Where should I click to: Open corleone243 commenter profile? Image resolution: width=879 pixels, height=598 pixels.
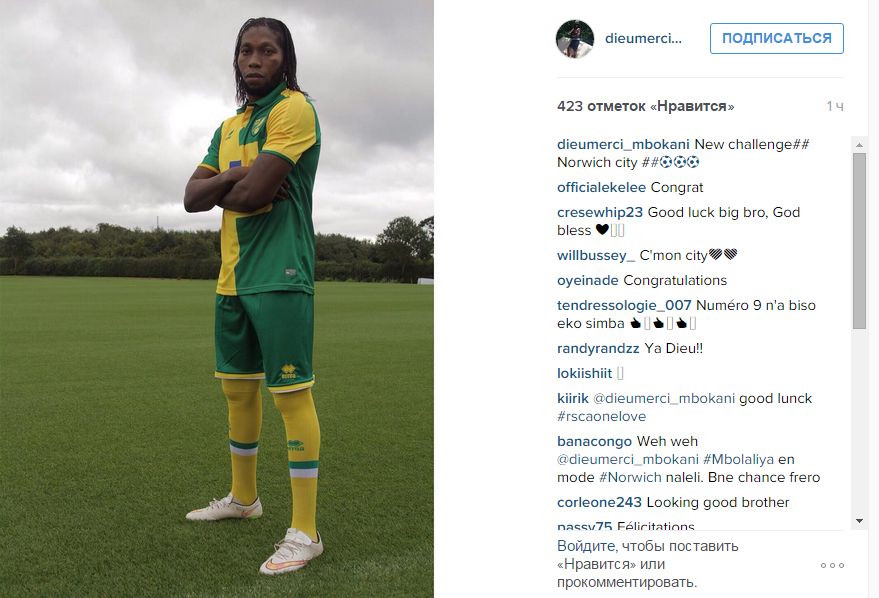(599, 502)
